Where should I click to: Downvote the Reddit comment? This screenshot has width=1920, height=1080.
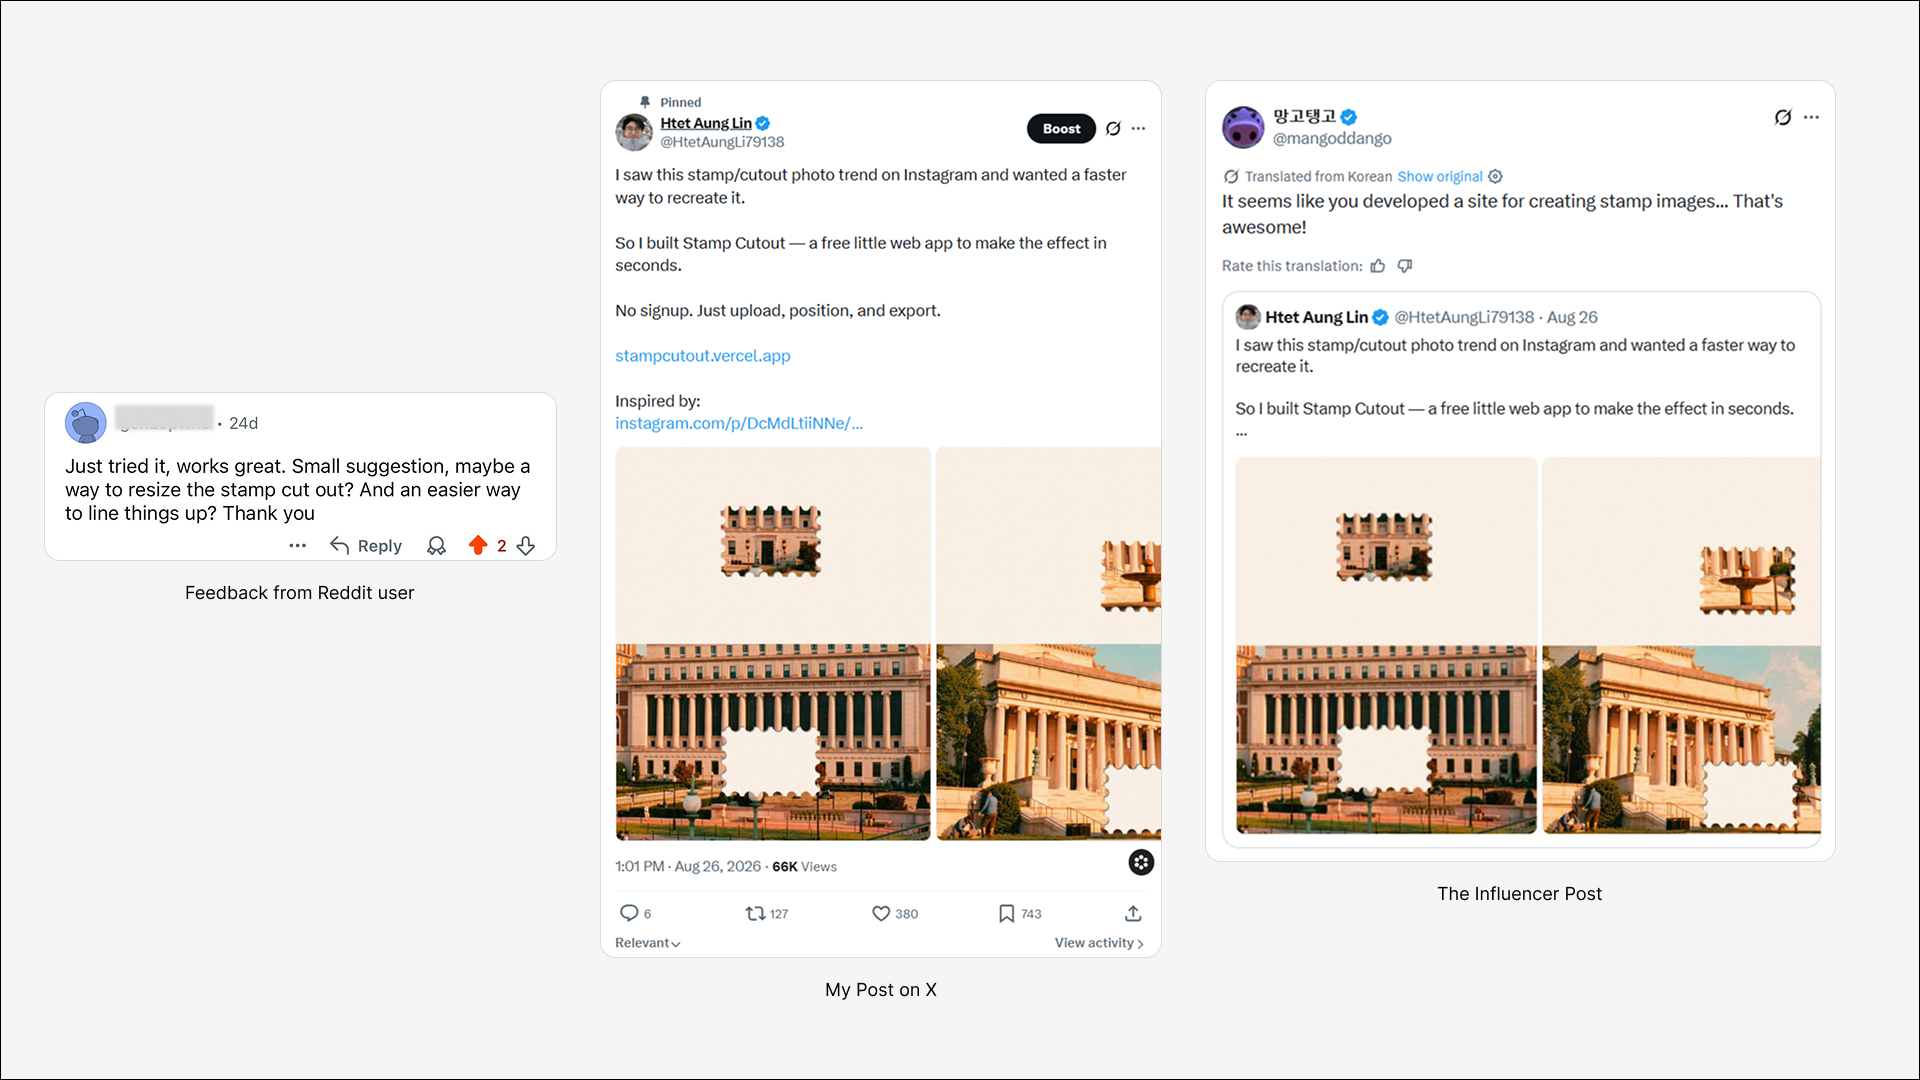coord(526,545)
